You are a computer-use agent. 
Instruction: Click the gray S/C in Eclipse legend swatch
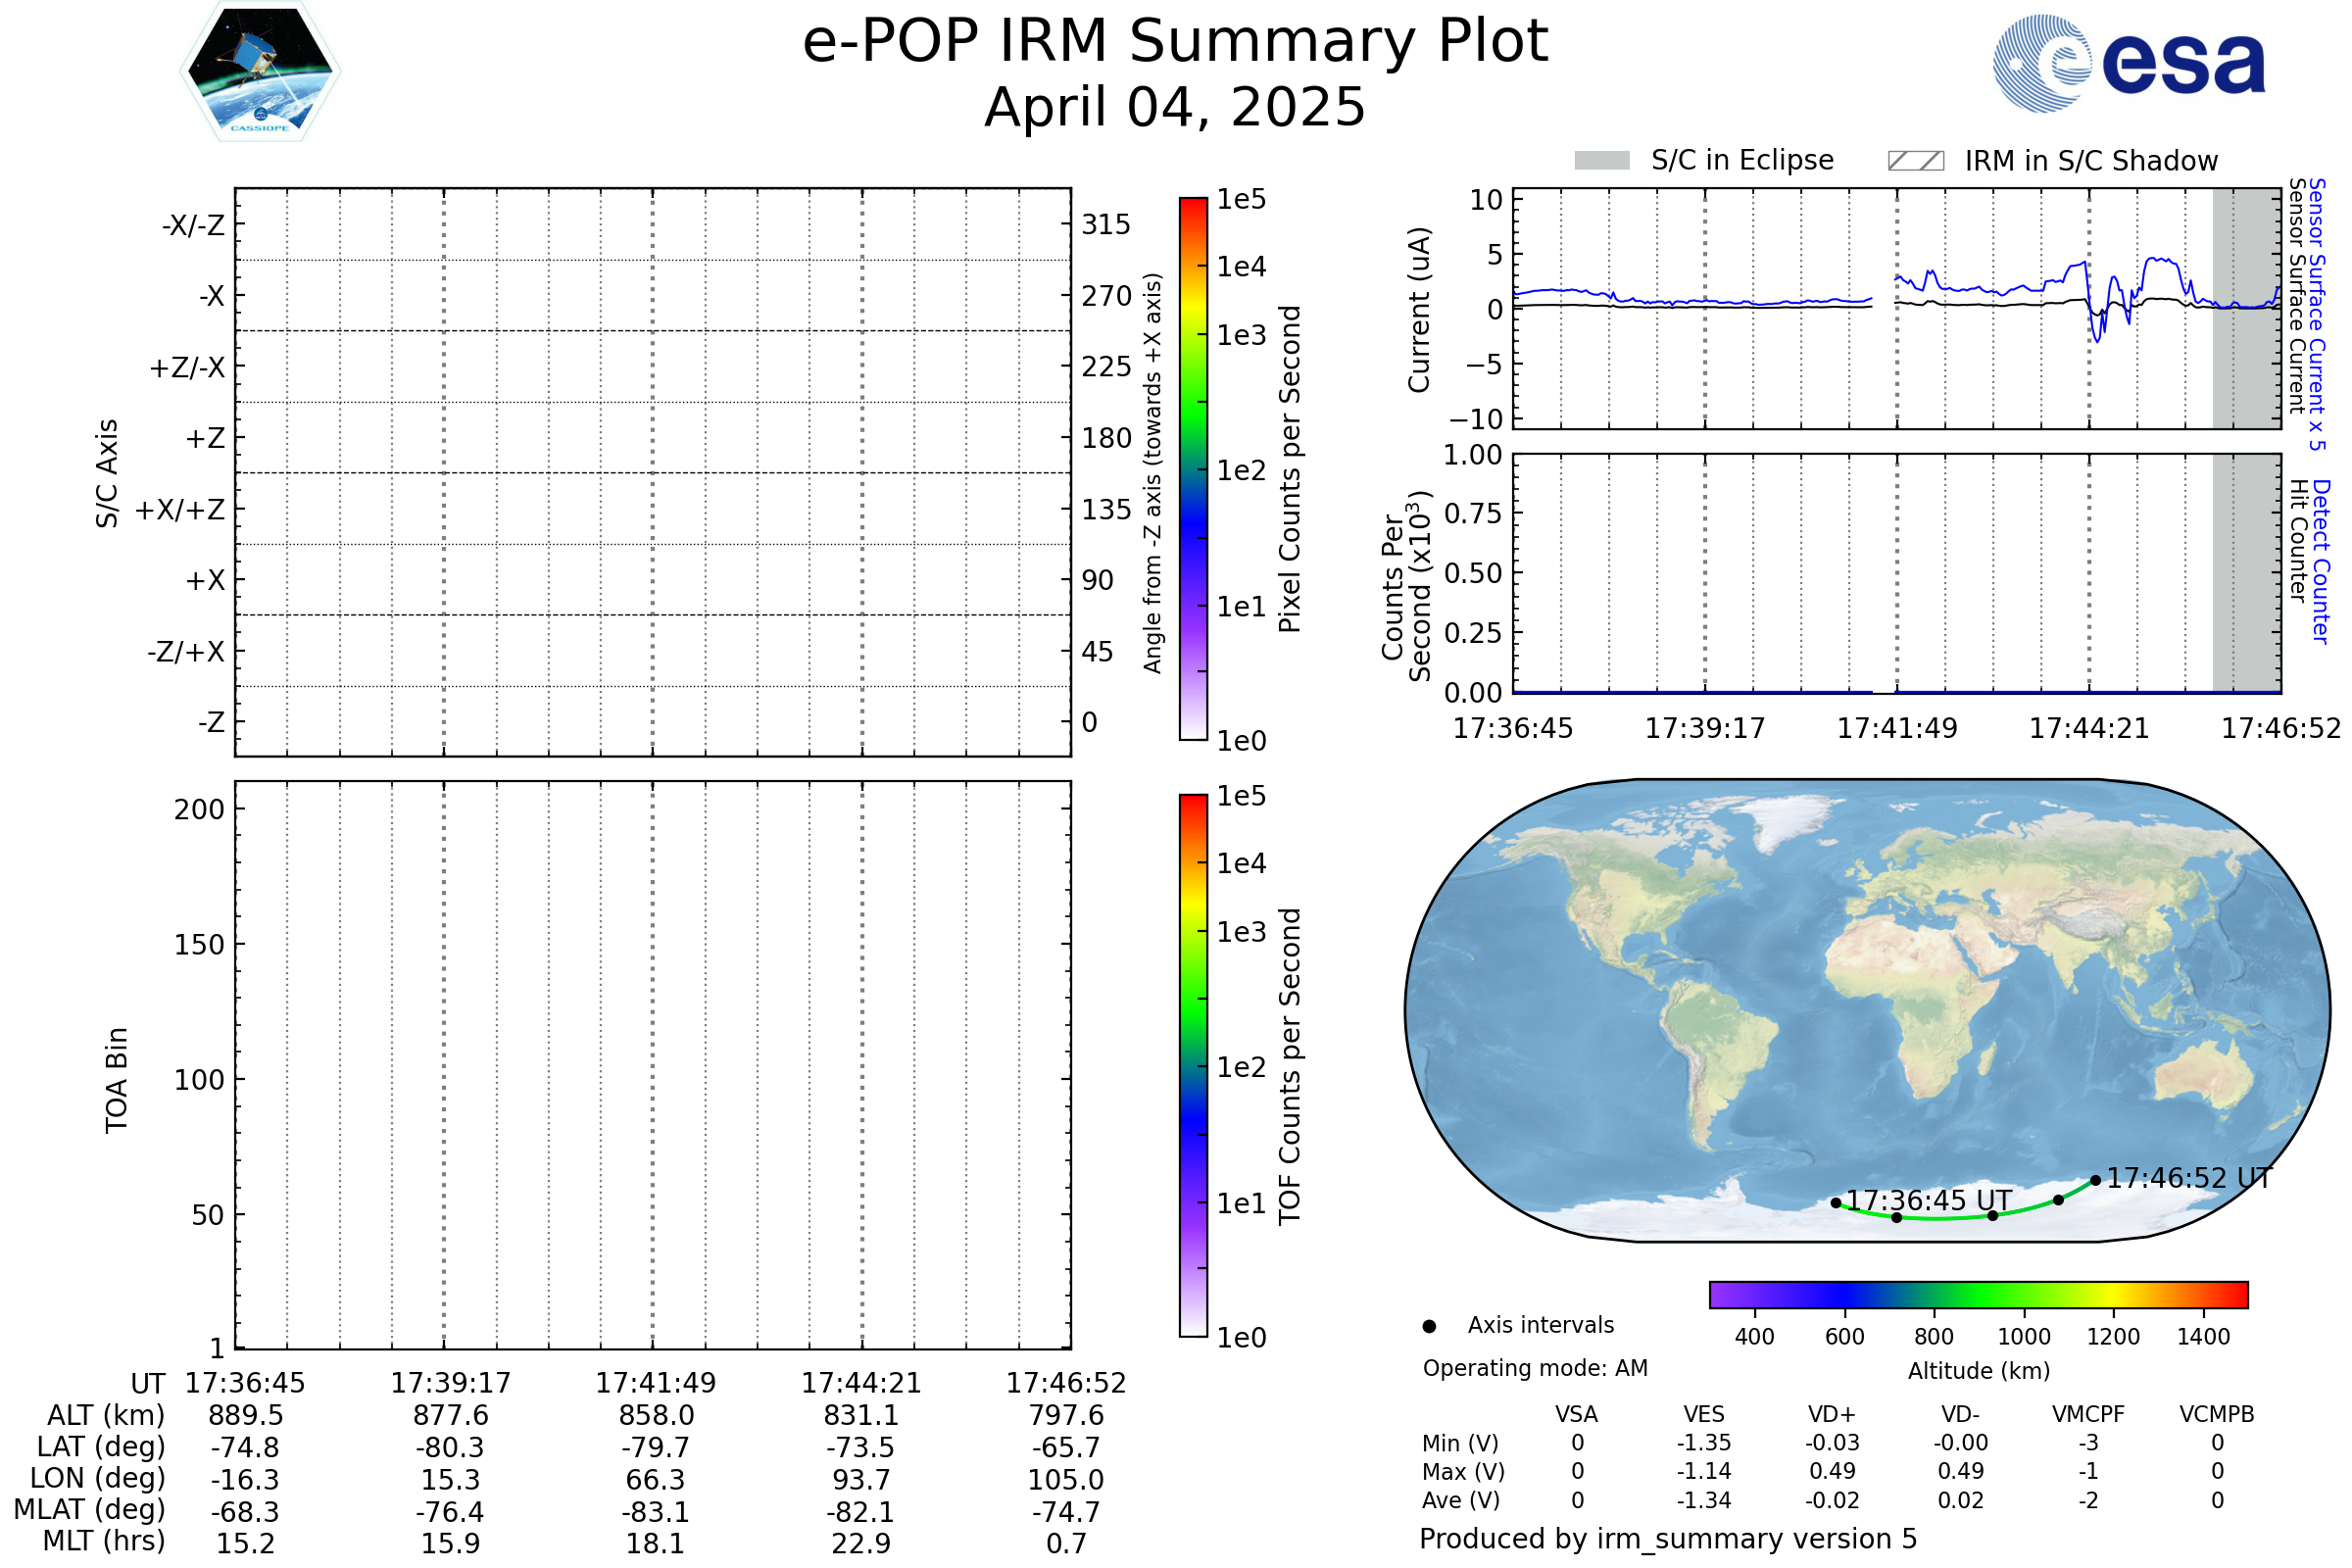coord(1602,161)
